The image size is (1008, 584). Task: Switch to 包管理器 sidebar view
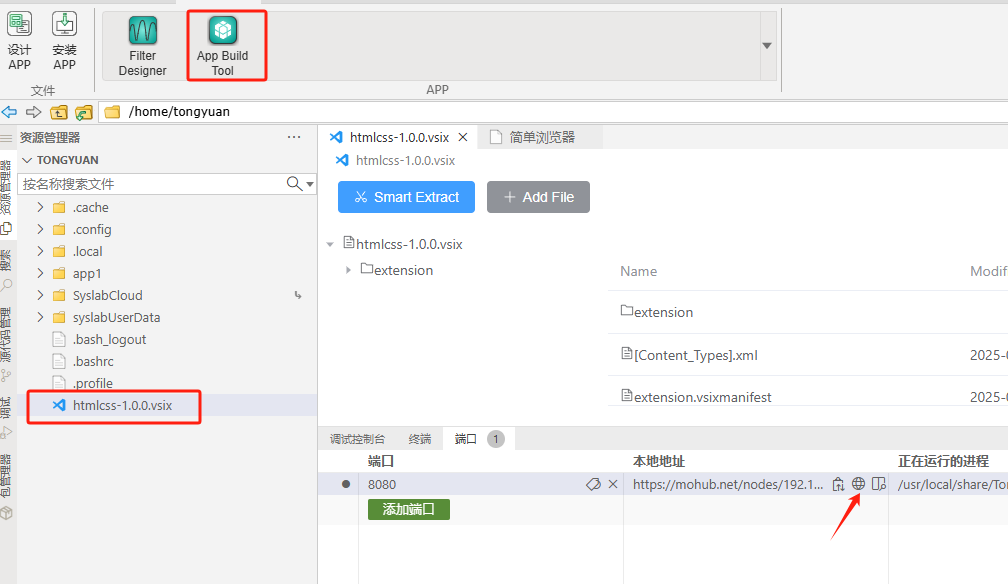(x=6, y=487)
